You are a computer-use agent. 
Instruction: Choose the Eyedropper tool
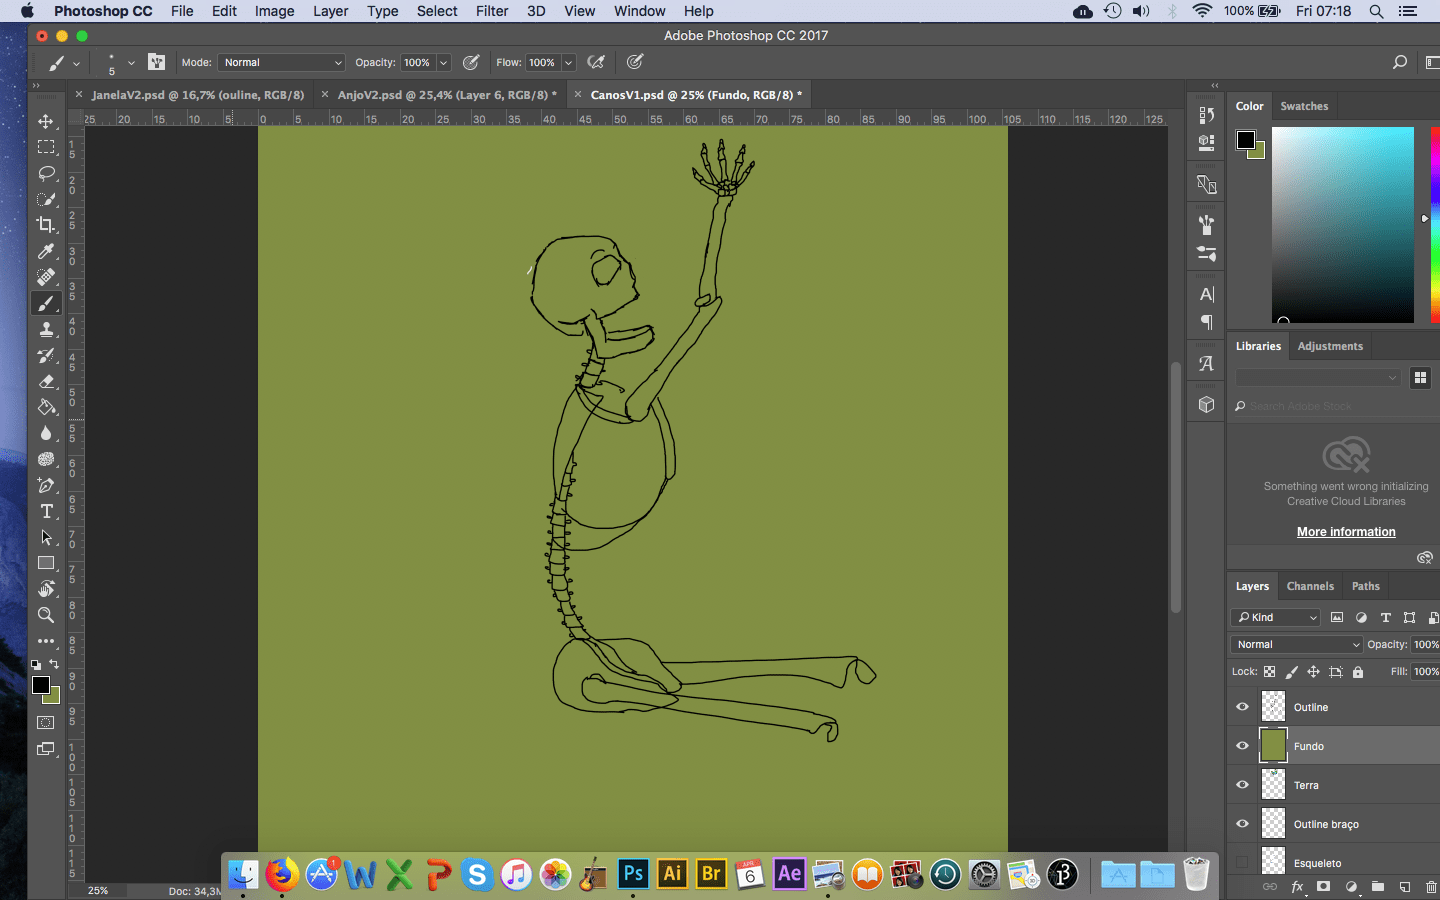coord(46,251)
